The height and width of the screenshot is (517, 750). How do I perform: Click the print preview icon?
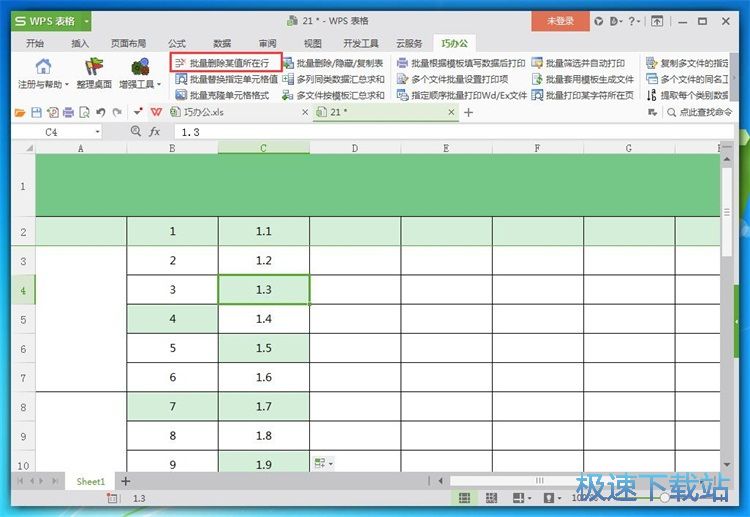(84, 113)
